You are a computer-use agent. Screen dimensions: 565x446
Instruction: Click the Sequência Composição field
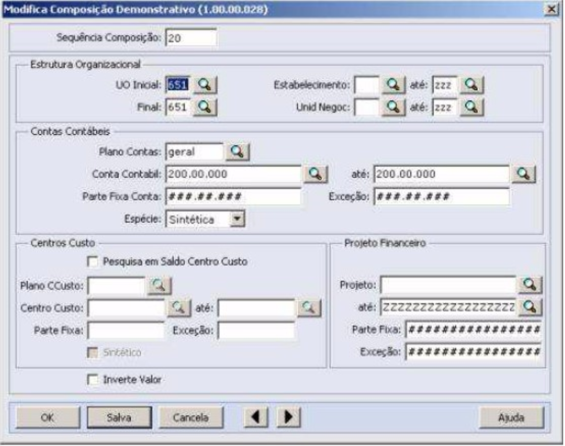click(191, 38)
